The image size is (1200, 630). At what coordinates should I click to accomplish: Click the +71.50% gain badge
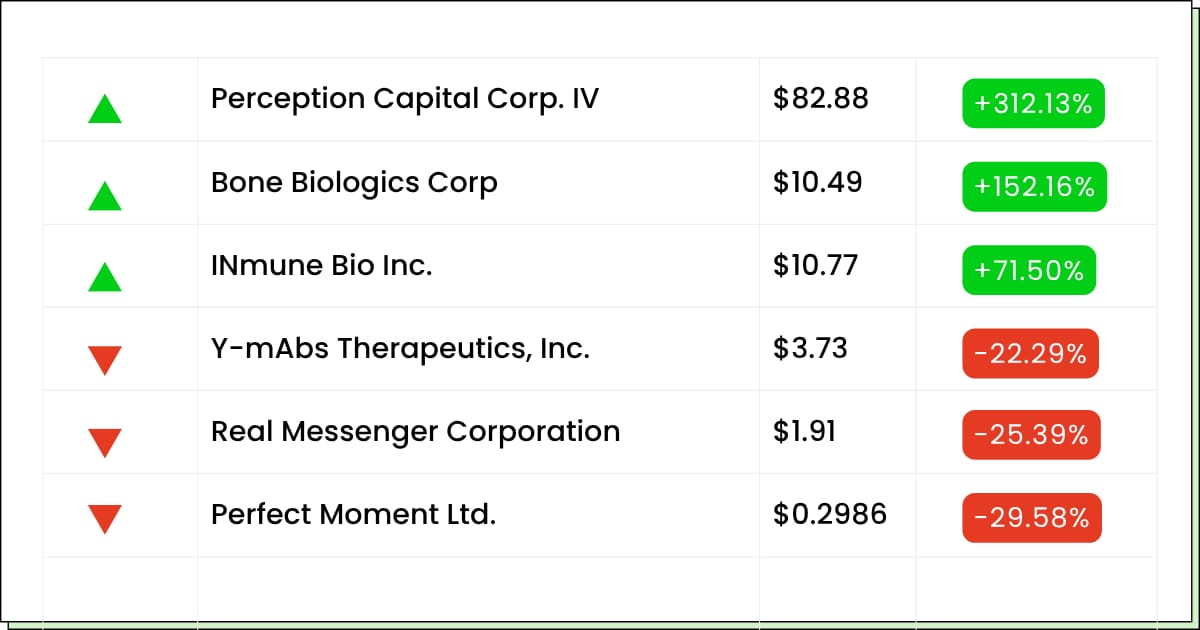click(1029, 270)
